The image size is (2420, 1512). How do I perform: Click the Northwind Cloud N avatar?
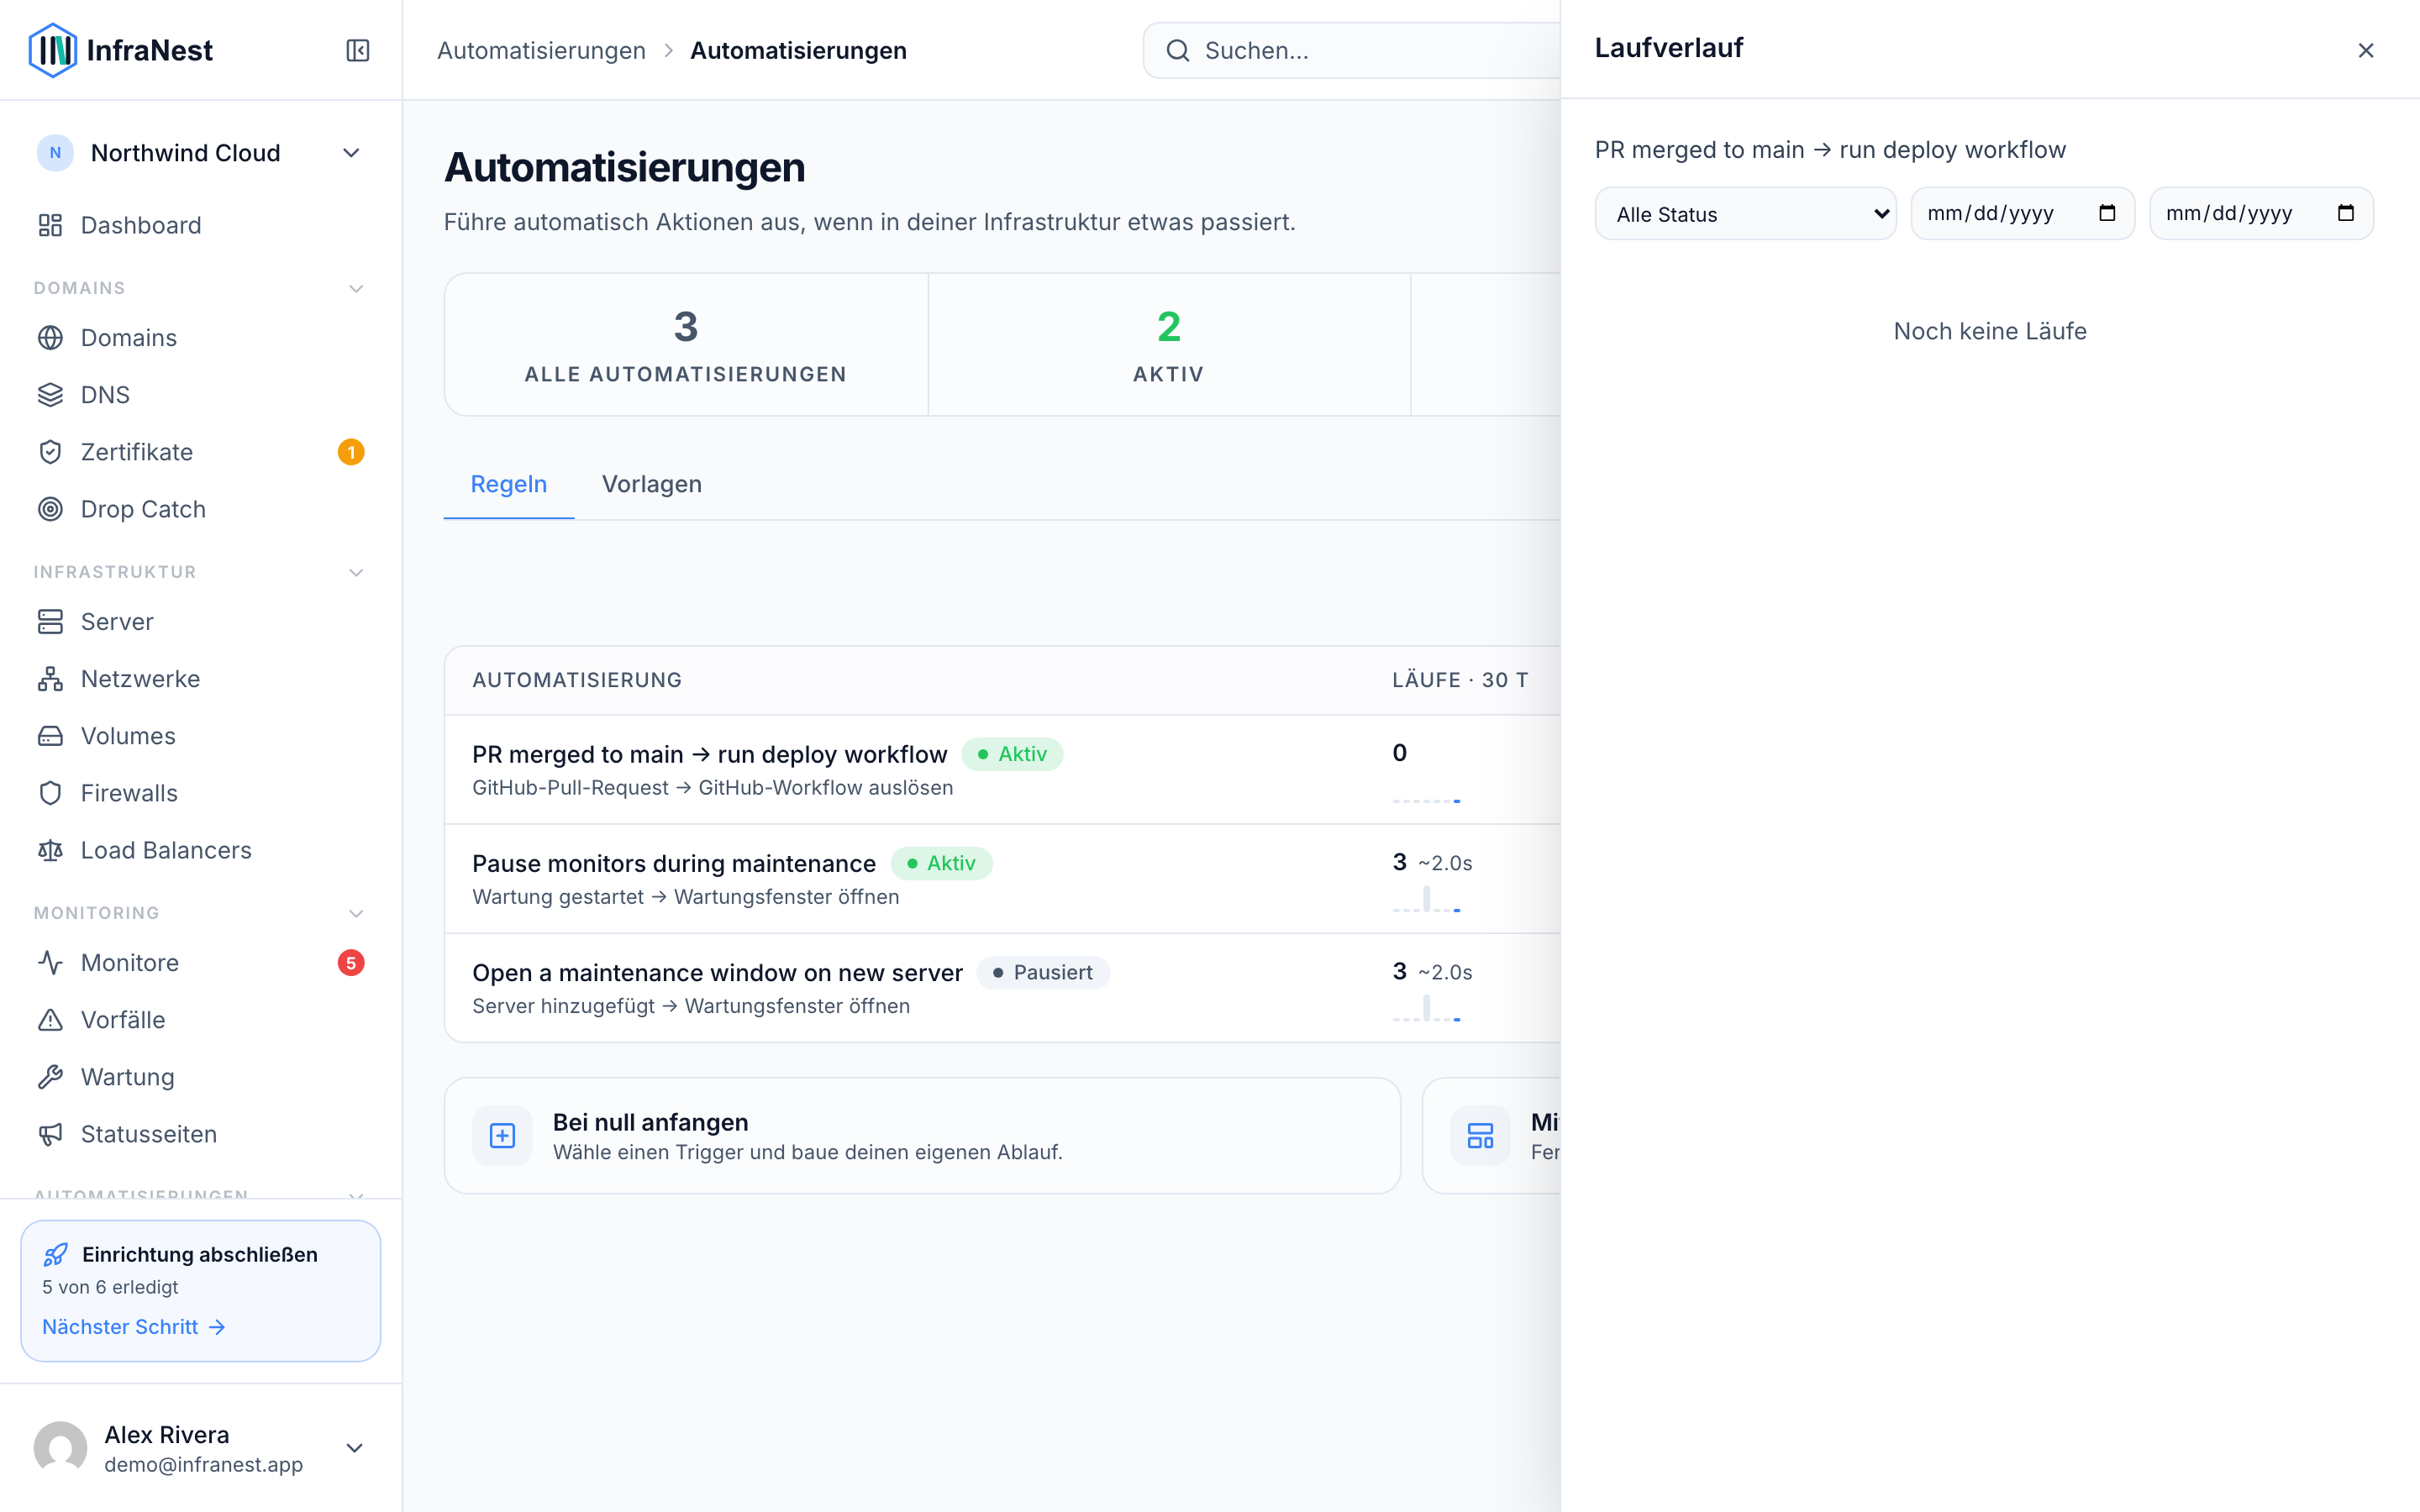[55, 153]
